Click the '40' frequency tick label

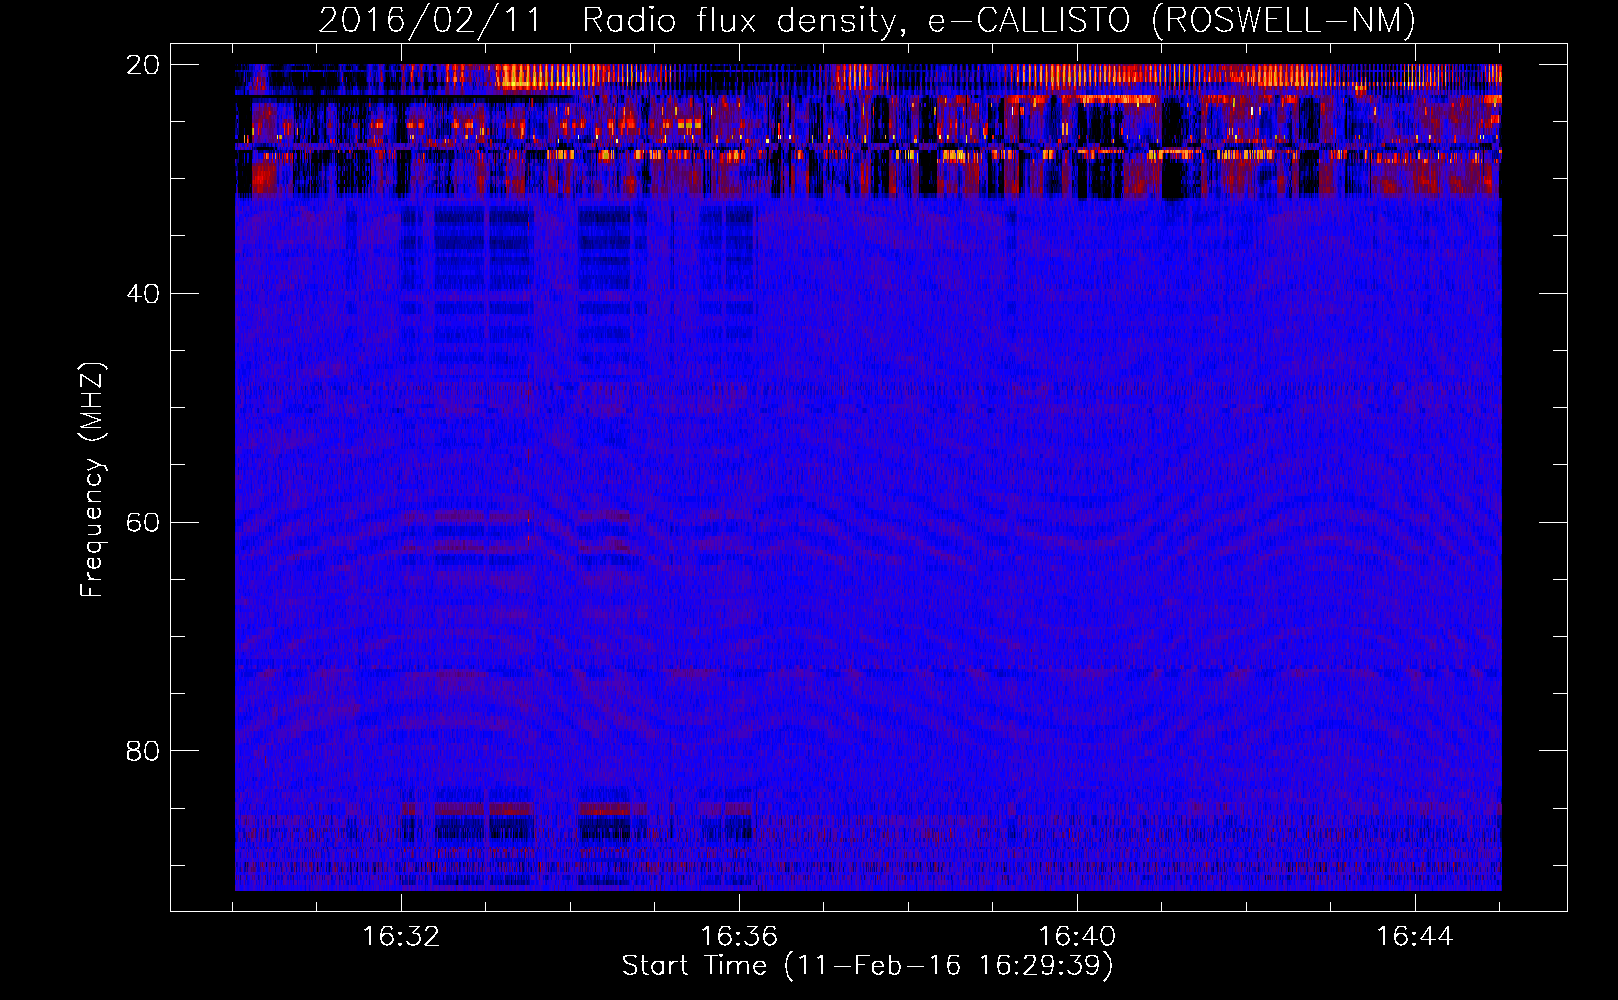click(143, 294)
